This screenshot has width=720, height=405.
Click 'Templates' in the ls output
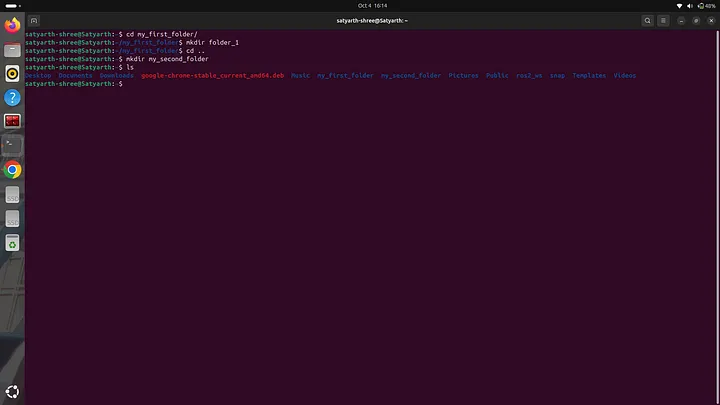coord(589,75)
